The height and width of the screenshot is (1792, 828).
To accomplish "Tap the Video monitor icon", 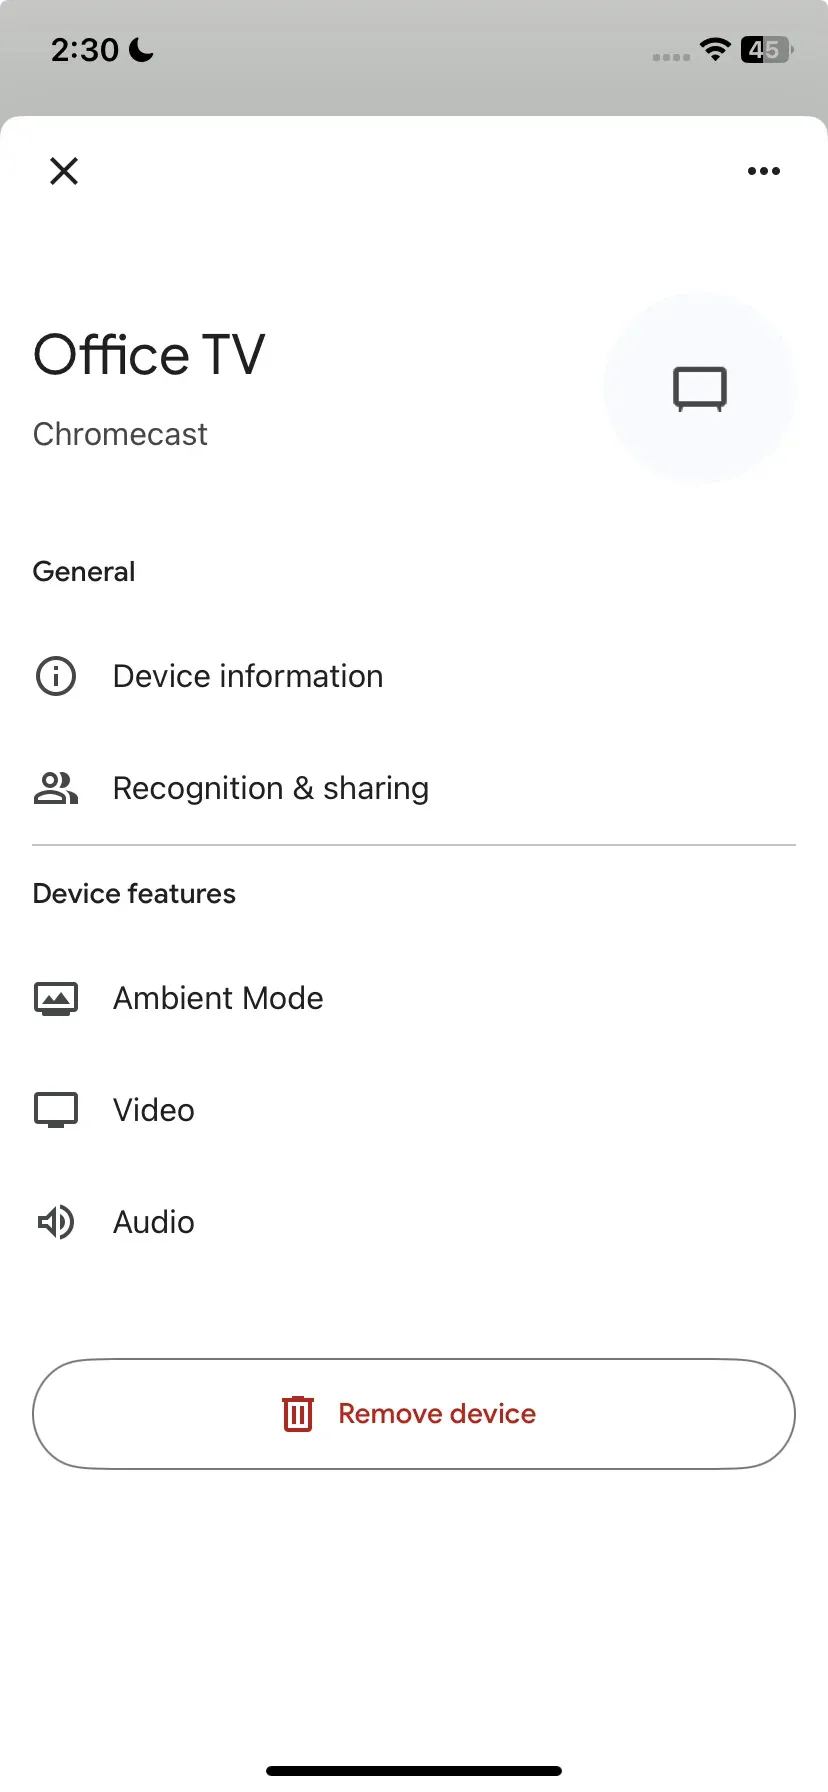I will click(56, 1110).
